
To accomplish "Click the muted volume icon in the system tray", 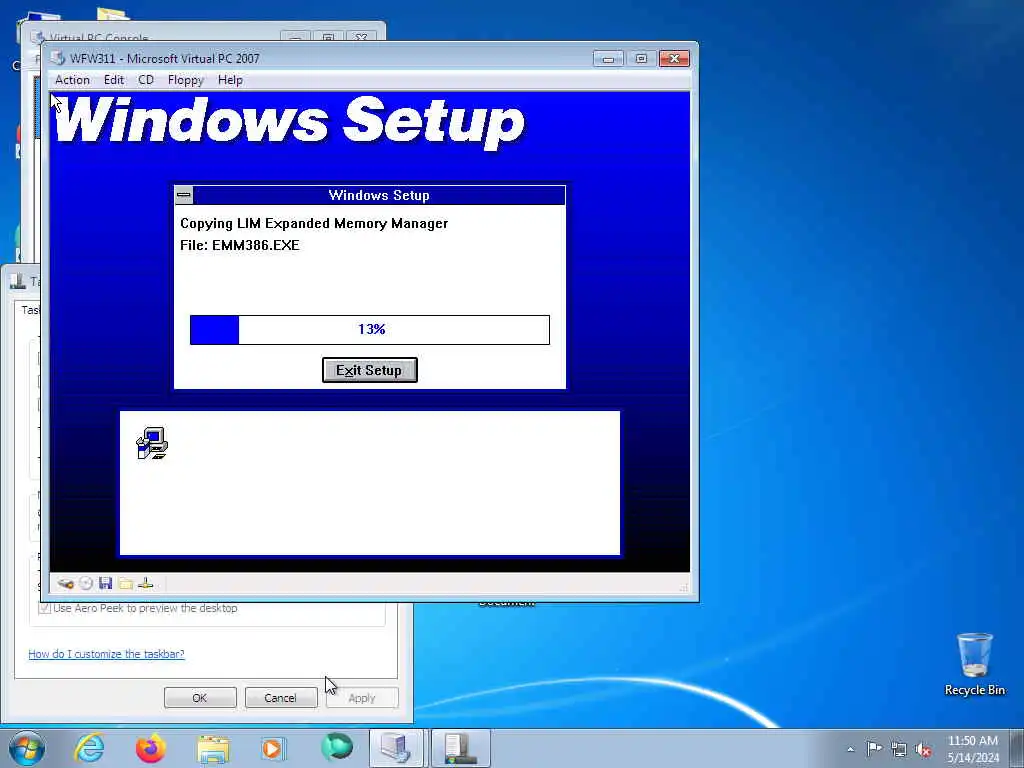I will [x=923, y=749].
